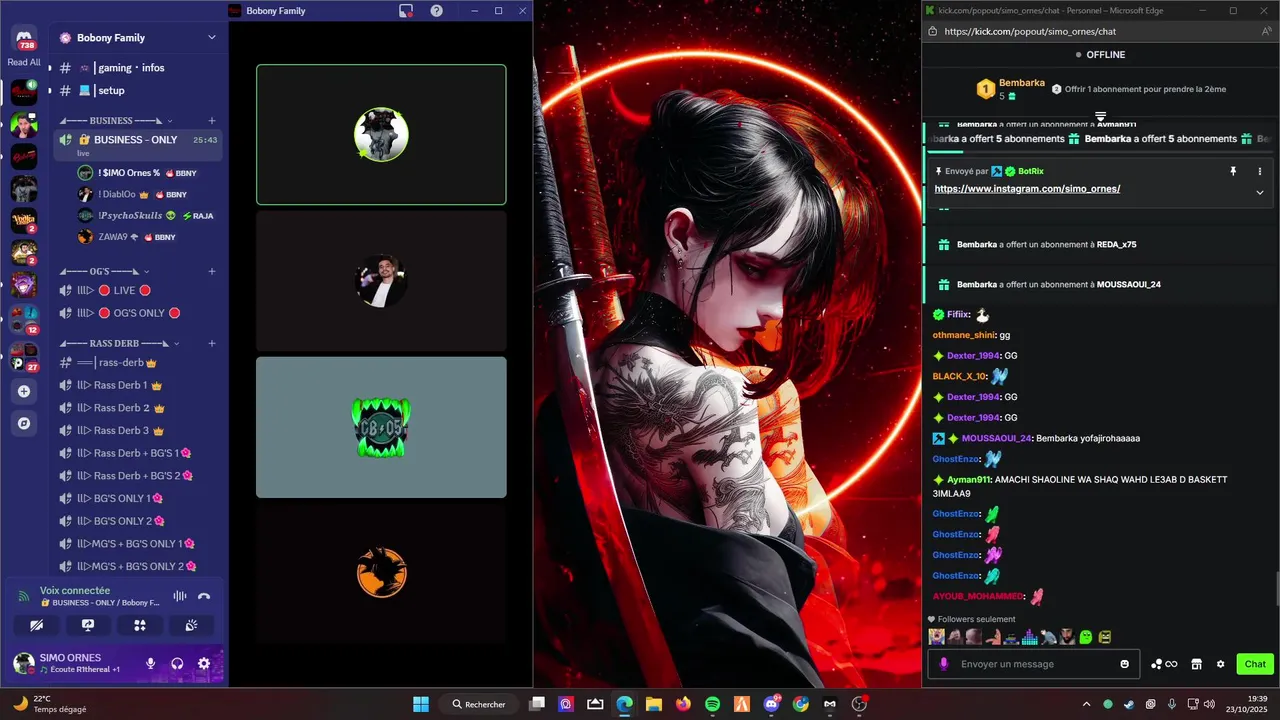The height and width of the screenshot is (720, 1280).
Task: Open the Discord soundboard icon
Action: coord(191,625)
